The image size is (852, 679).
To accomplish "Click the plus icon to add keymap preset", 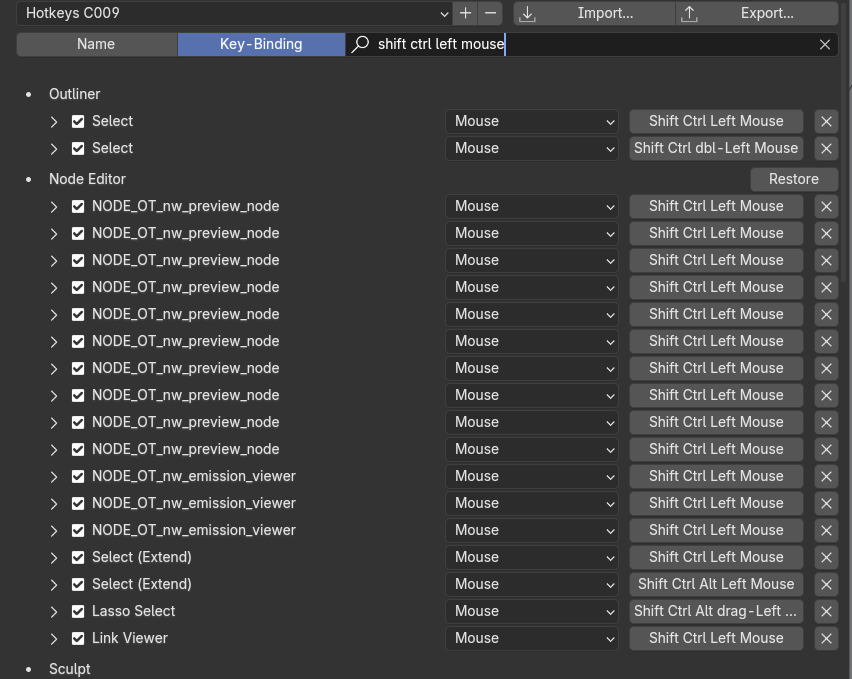I will pyautogui.click(x=465, y=13).
